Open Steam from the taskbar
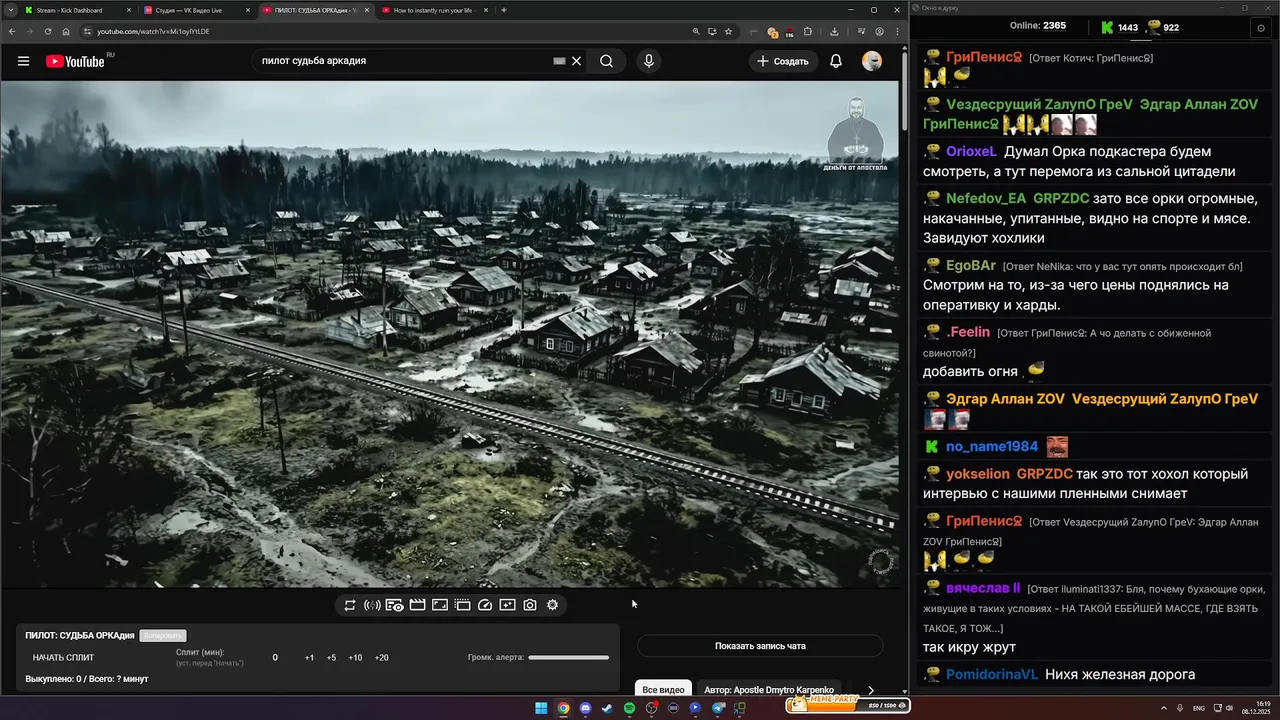This screenshot has height=720, width=1280. [607, 708]
